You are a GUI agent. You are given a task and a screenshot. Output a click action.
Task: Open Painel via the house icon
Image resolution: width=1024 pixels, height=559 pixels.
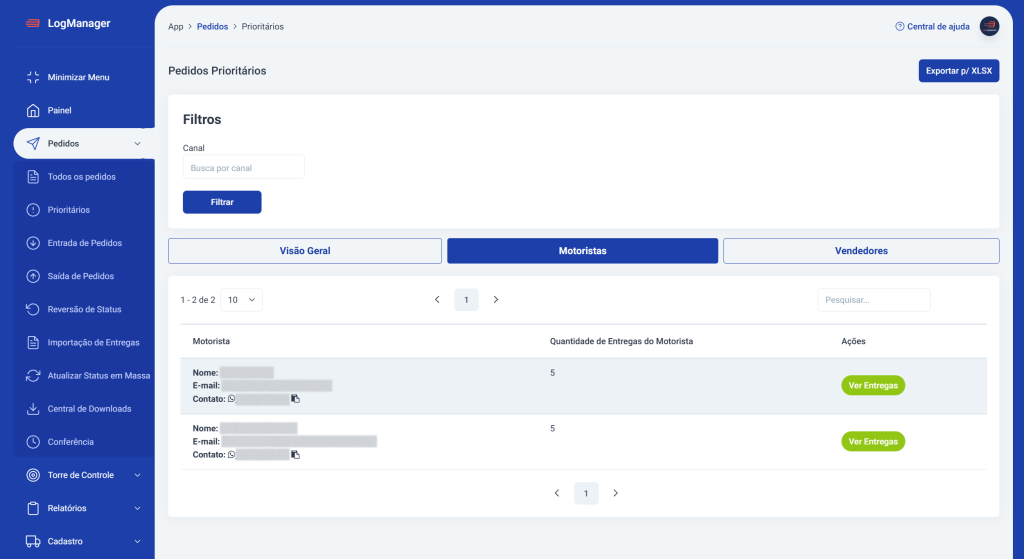tap(32, 110)
